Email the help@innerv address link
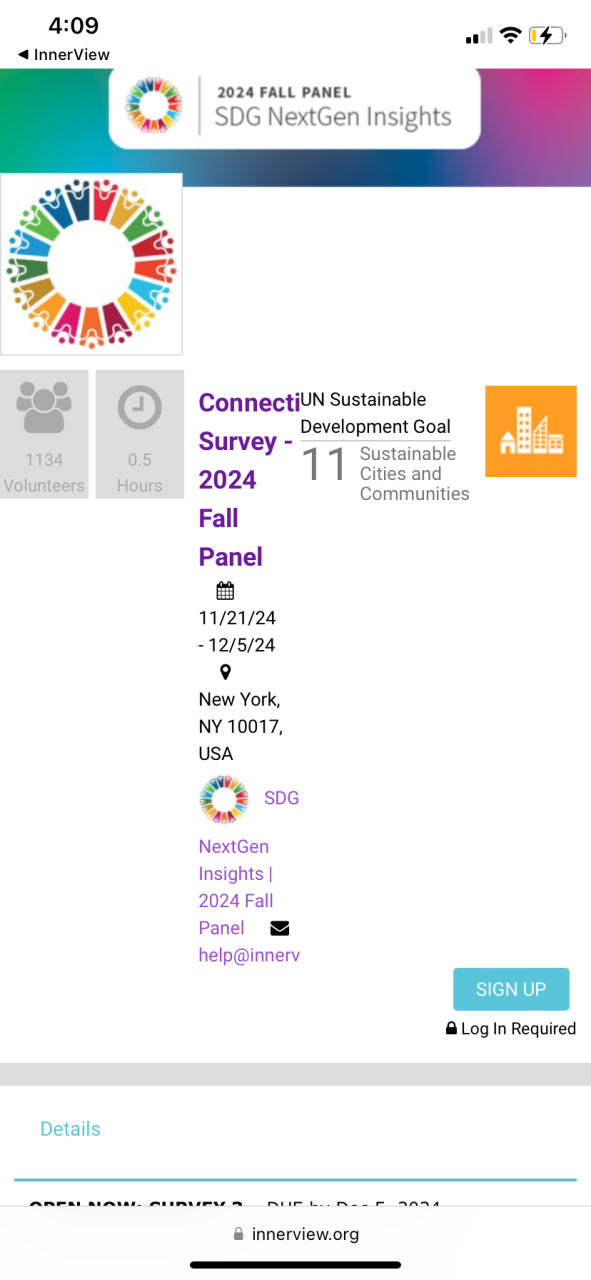This screenshot has height=1280, width=591. click(249, 955)
